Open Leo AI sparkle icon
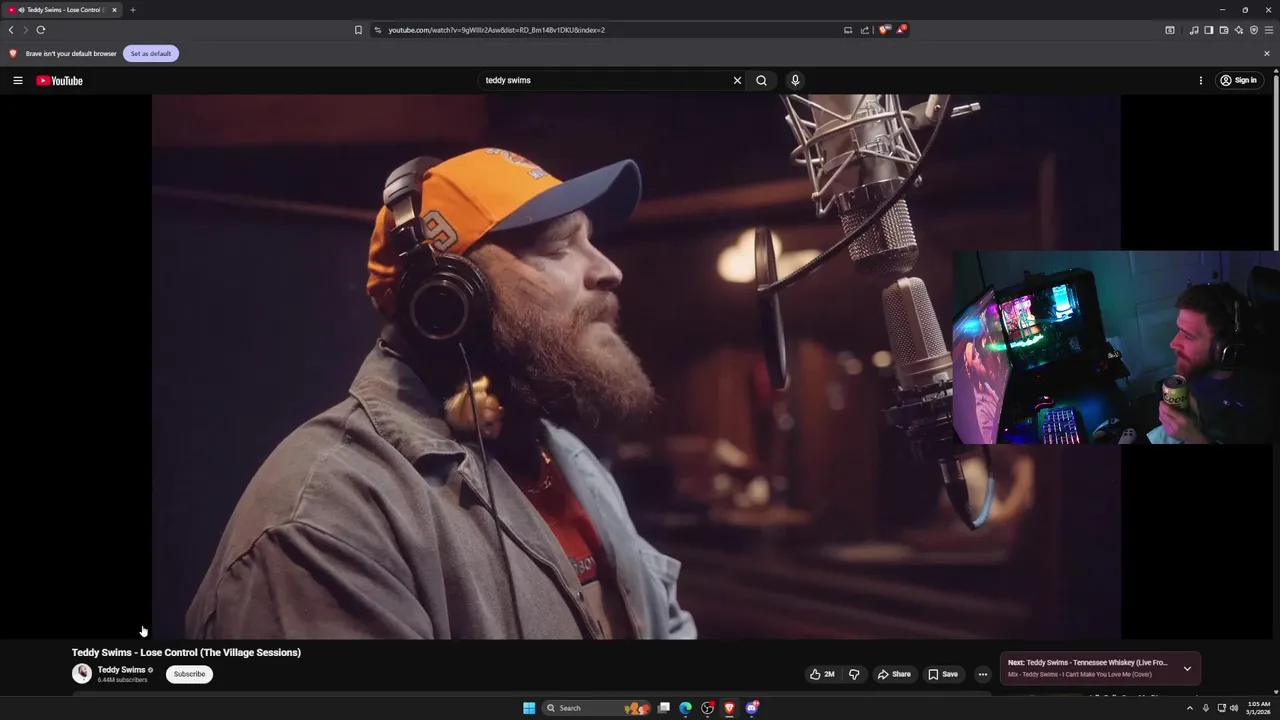 pos(1239,30)
